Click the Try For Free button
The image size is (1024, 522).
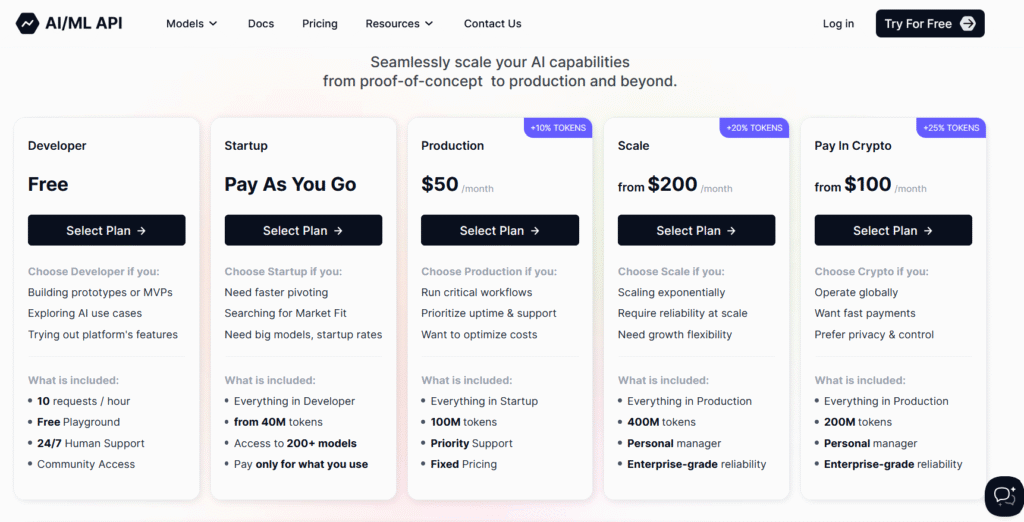point(930,24)
